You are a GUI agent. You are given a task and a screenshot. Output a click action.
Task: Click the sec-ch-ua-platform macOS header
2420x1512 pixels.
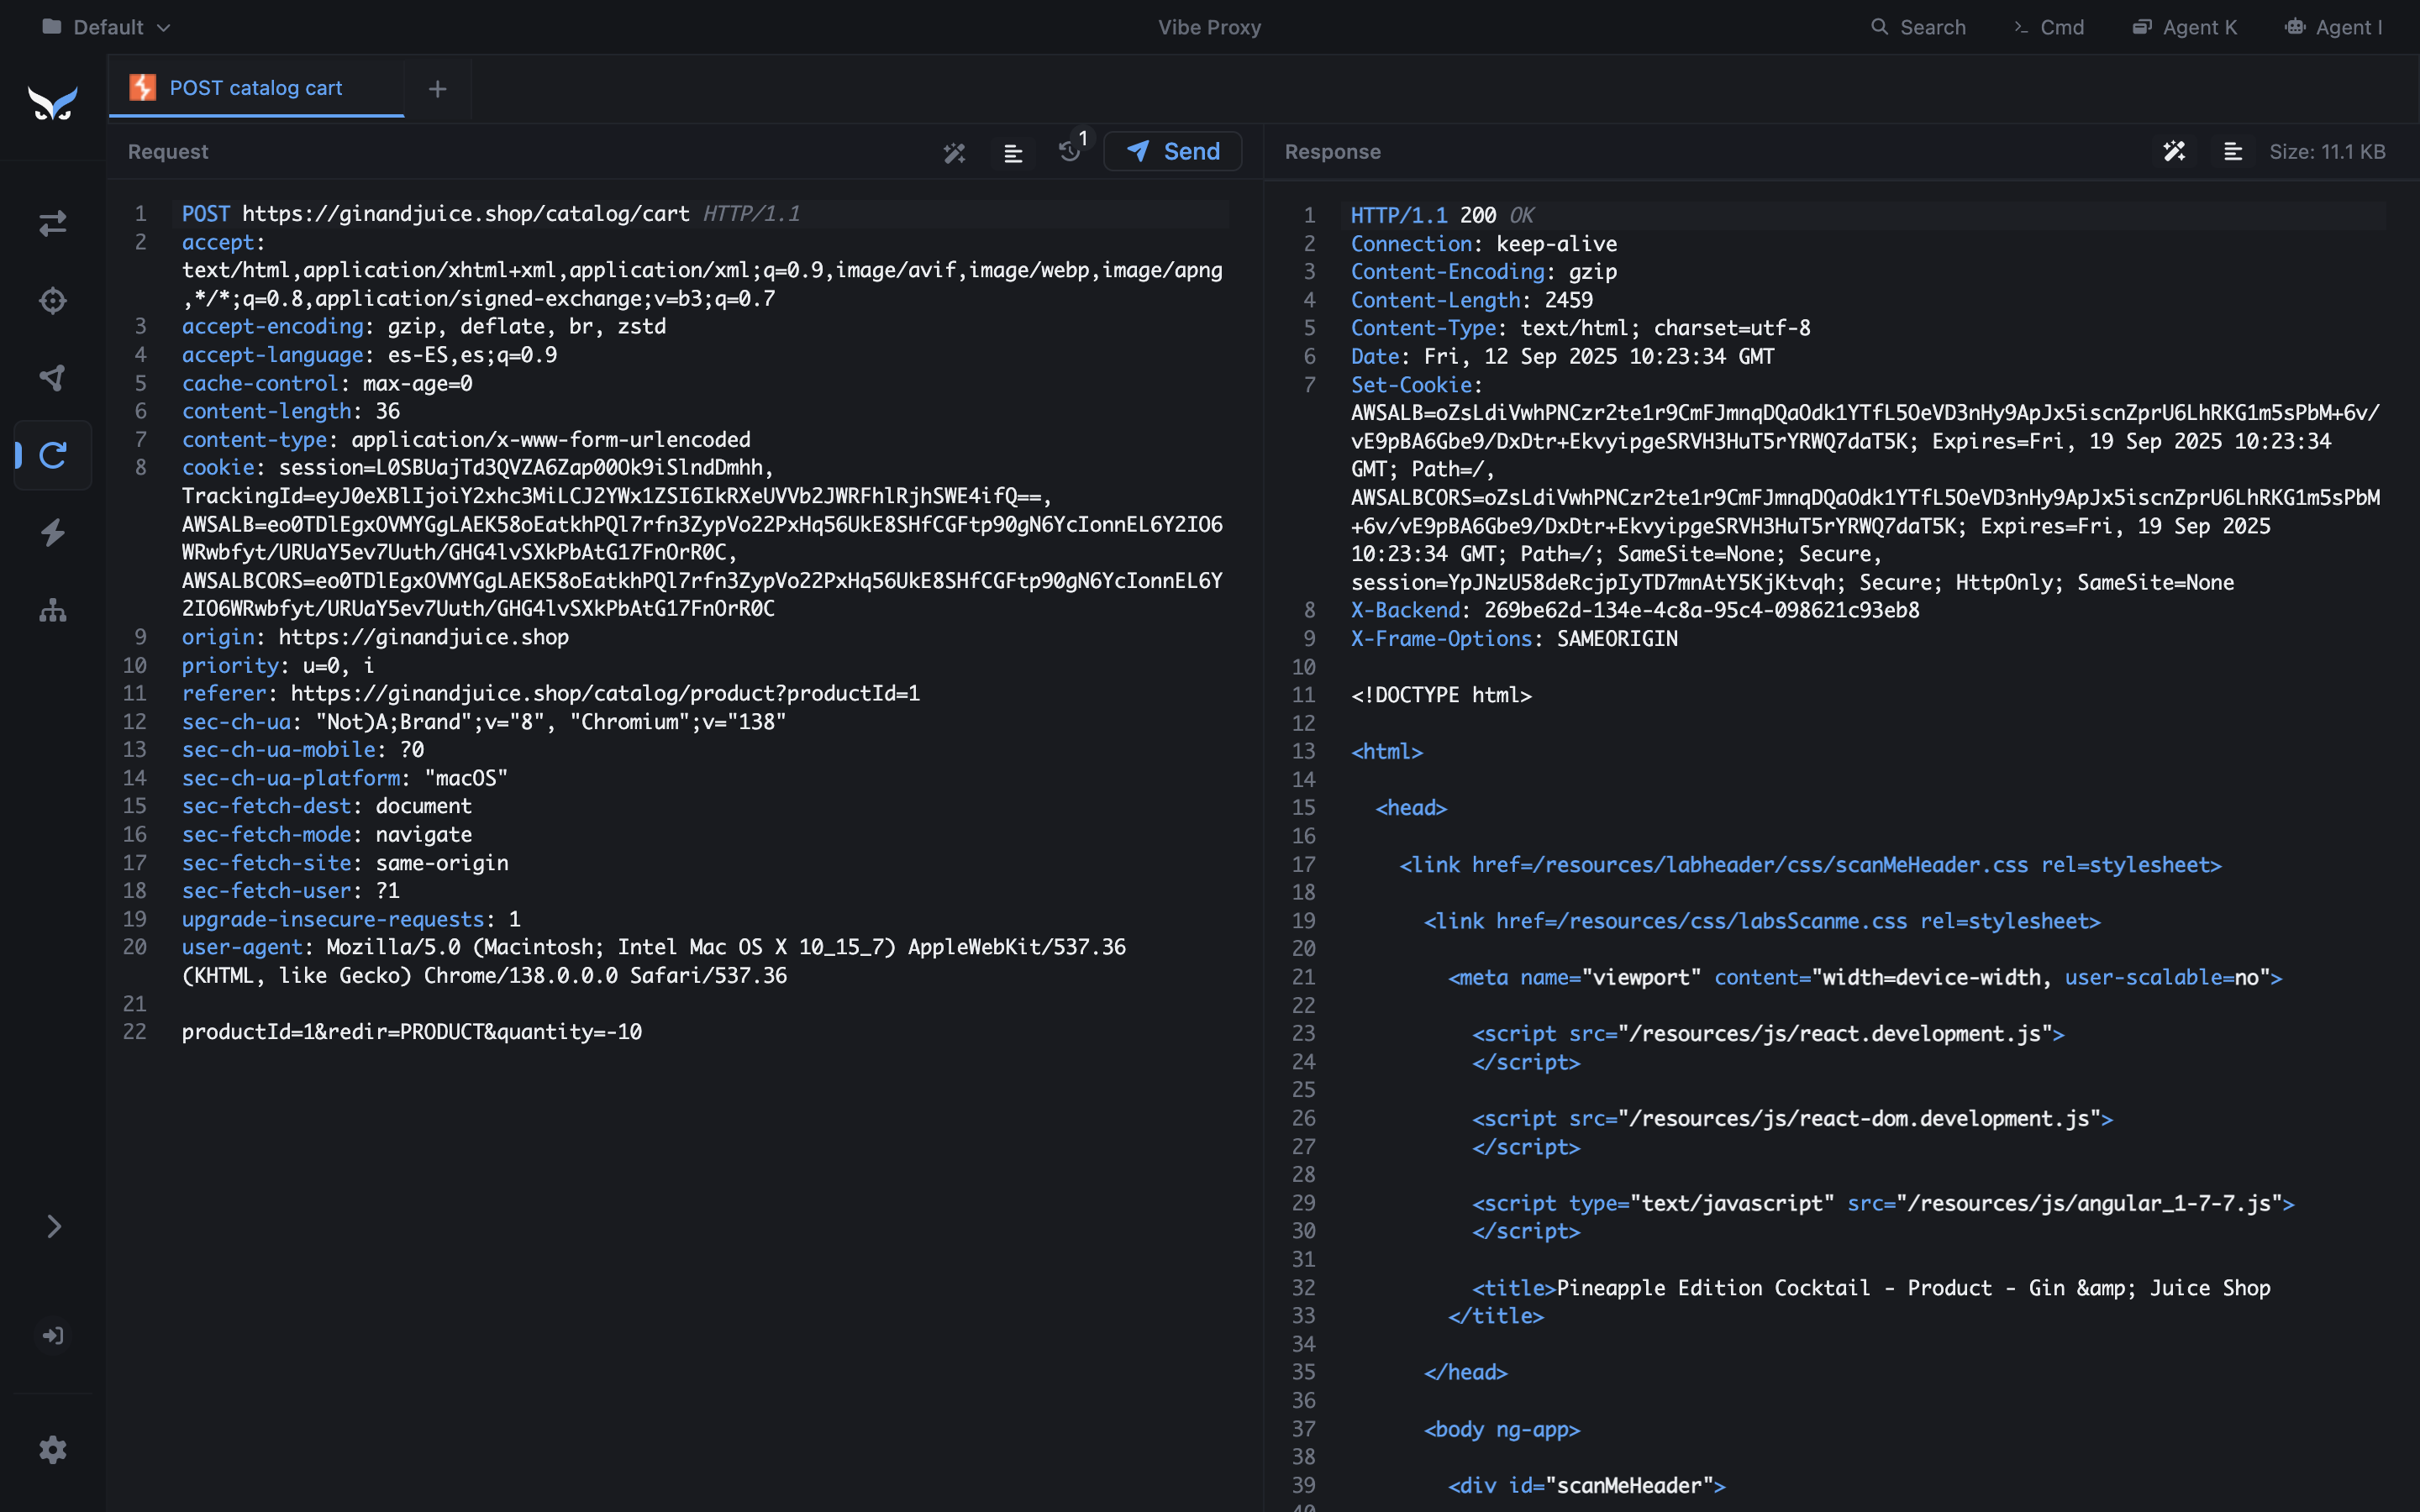[345, 778]
